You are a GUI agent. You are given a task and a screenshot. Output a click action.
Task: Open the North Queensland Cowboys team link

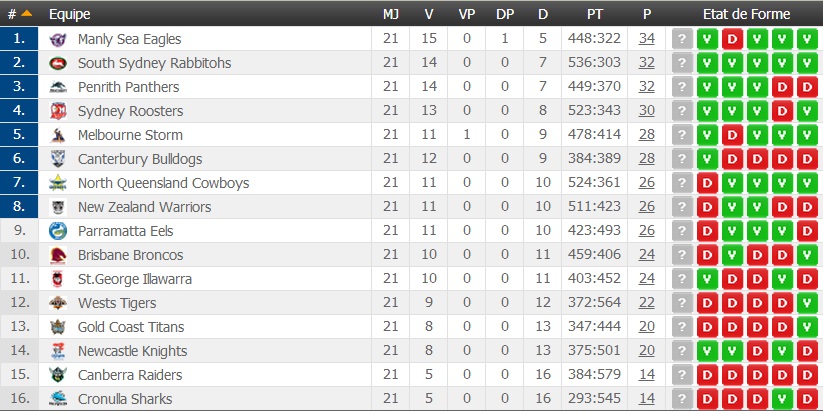pyautogui.click(x=163, y=183)
